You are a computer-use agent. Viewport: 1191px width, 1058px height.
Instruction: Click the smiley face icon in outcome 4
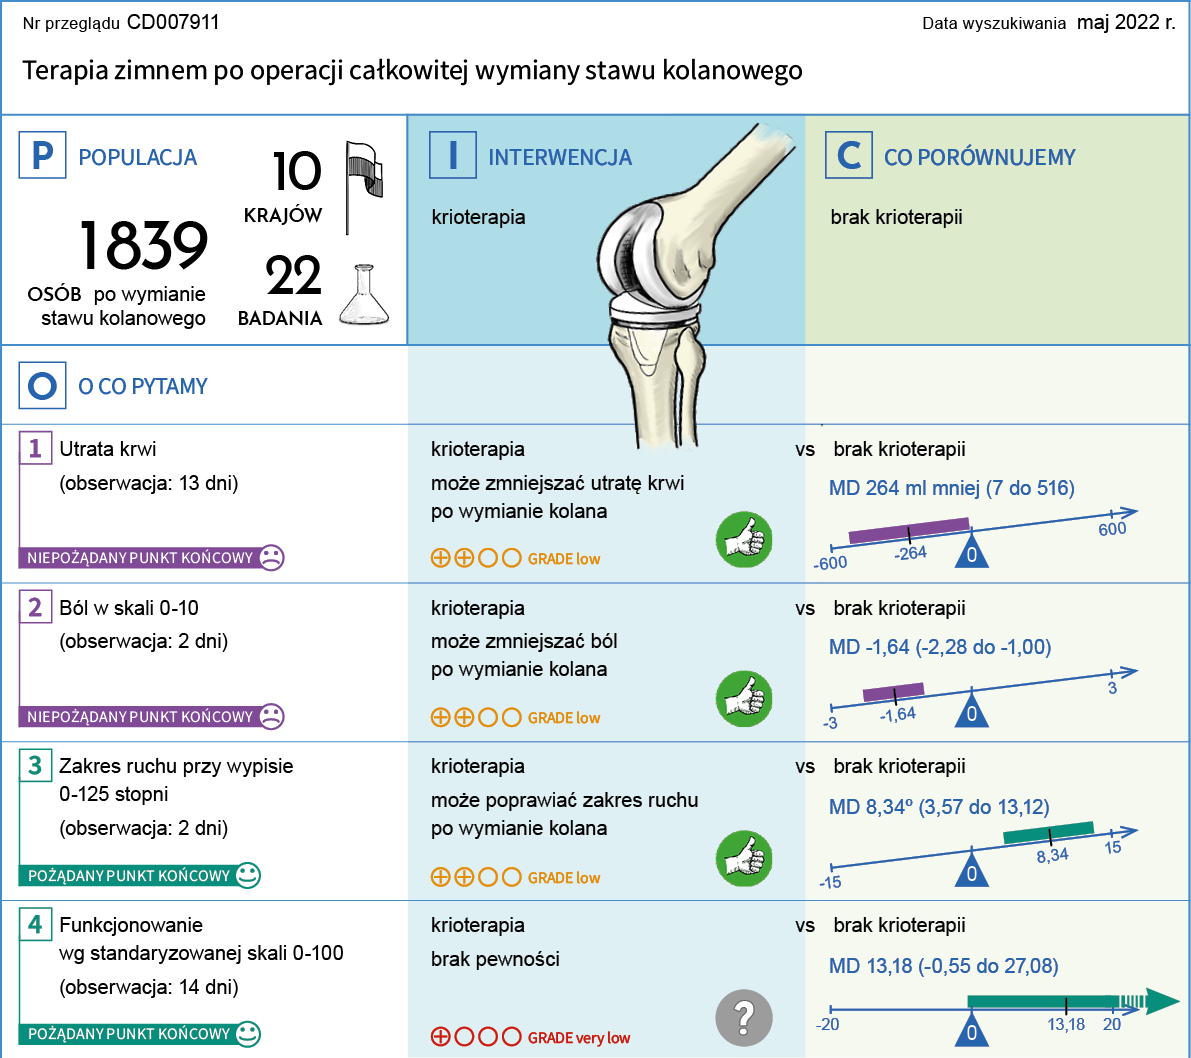point(247,1034)
